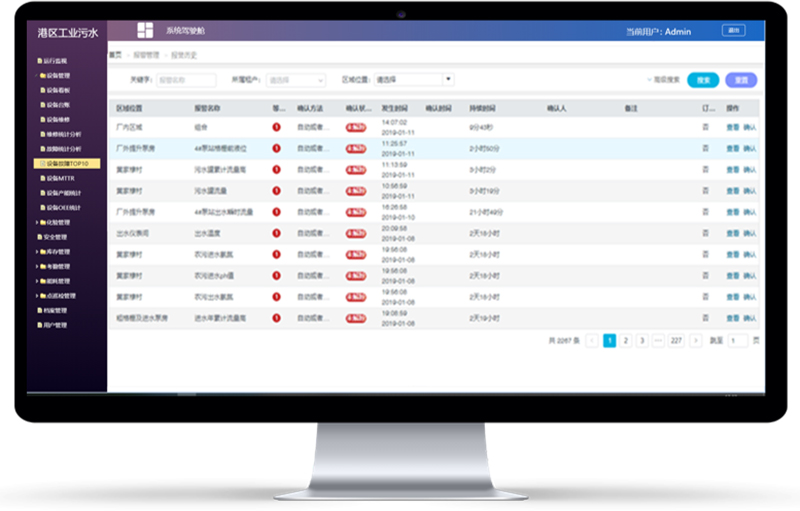Click the 用户管理 folder icon in sidebar
Viewport: 800px width, 511px height.
point(42,325)
